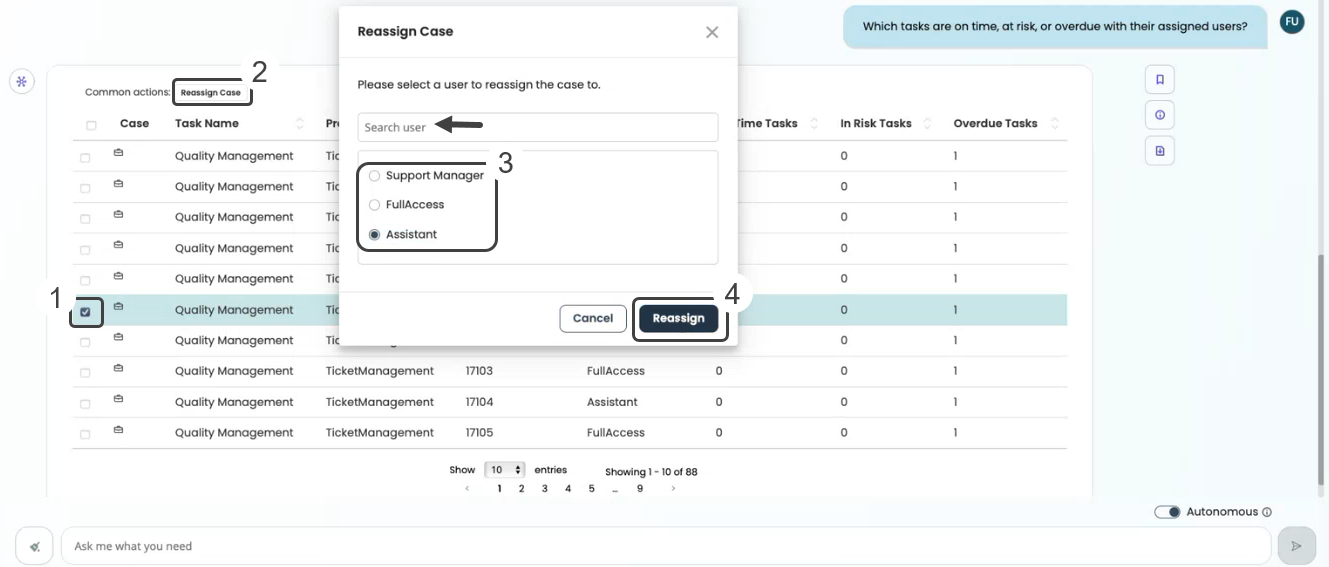Viewport: 1329px width, 567px height.
Task: Click the Search user input field
Action: pyautogui.click(x=538, y=127)
